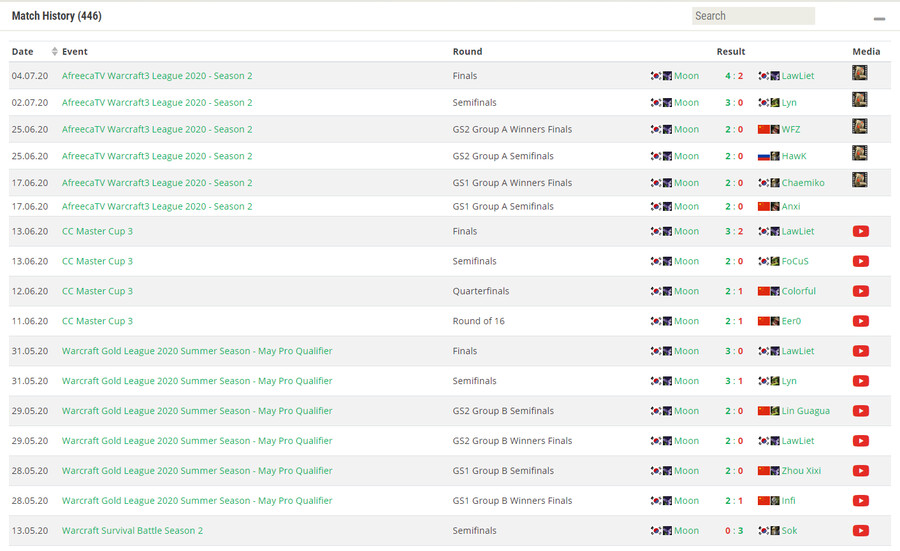
Task: Open YouTube VOD for Moon vs Zhou Xixi
Action: coord(860,471)
